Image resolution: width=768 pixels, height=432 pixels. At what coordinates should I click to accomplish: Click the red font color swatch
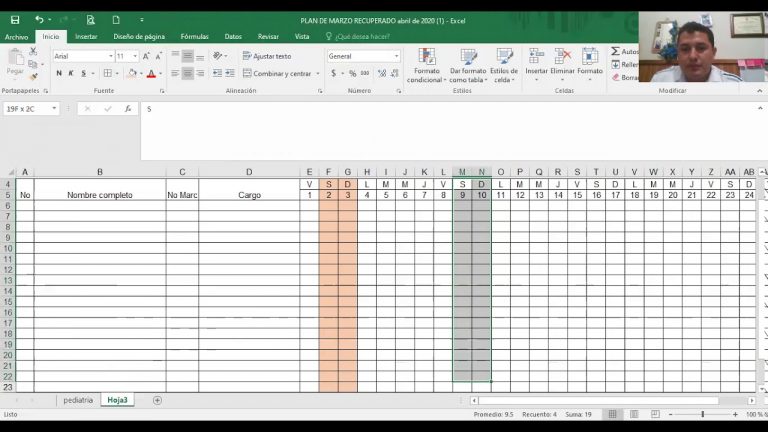[x=151, y=74]
